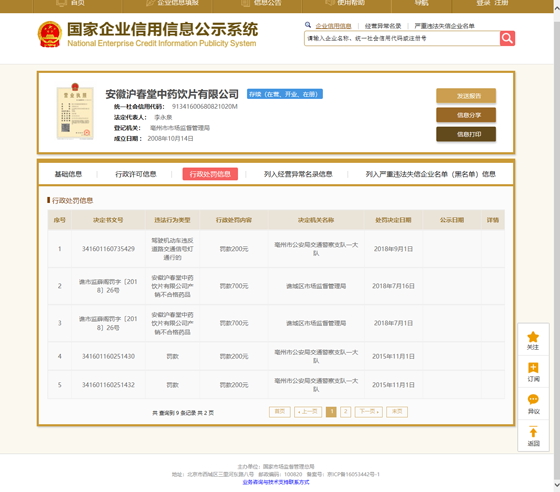This screenshot has width=560, height=492.
Task: Go to page 2 in pagination
Action: click(x=345, y=412)
